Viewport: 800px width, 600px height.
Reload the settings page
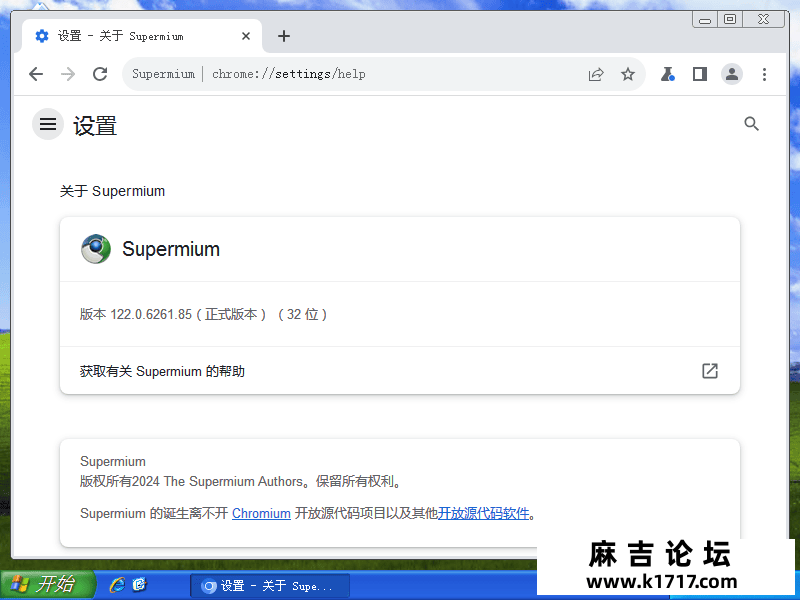point(100,74)
